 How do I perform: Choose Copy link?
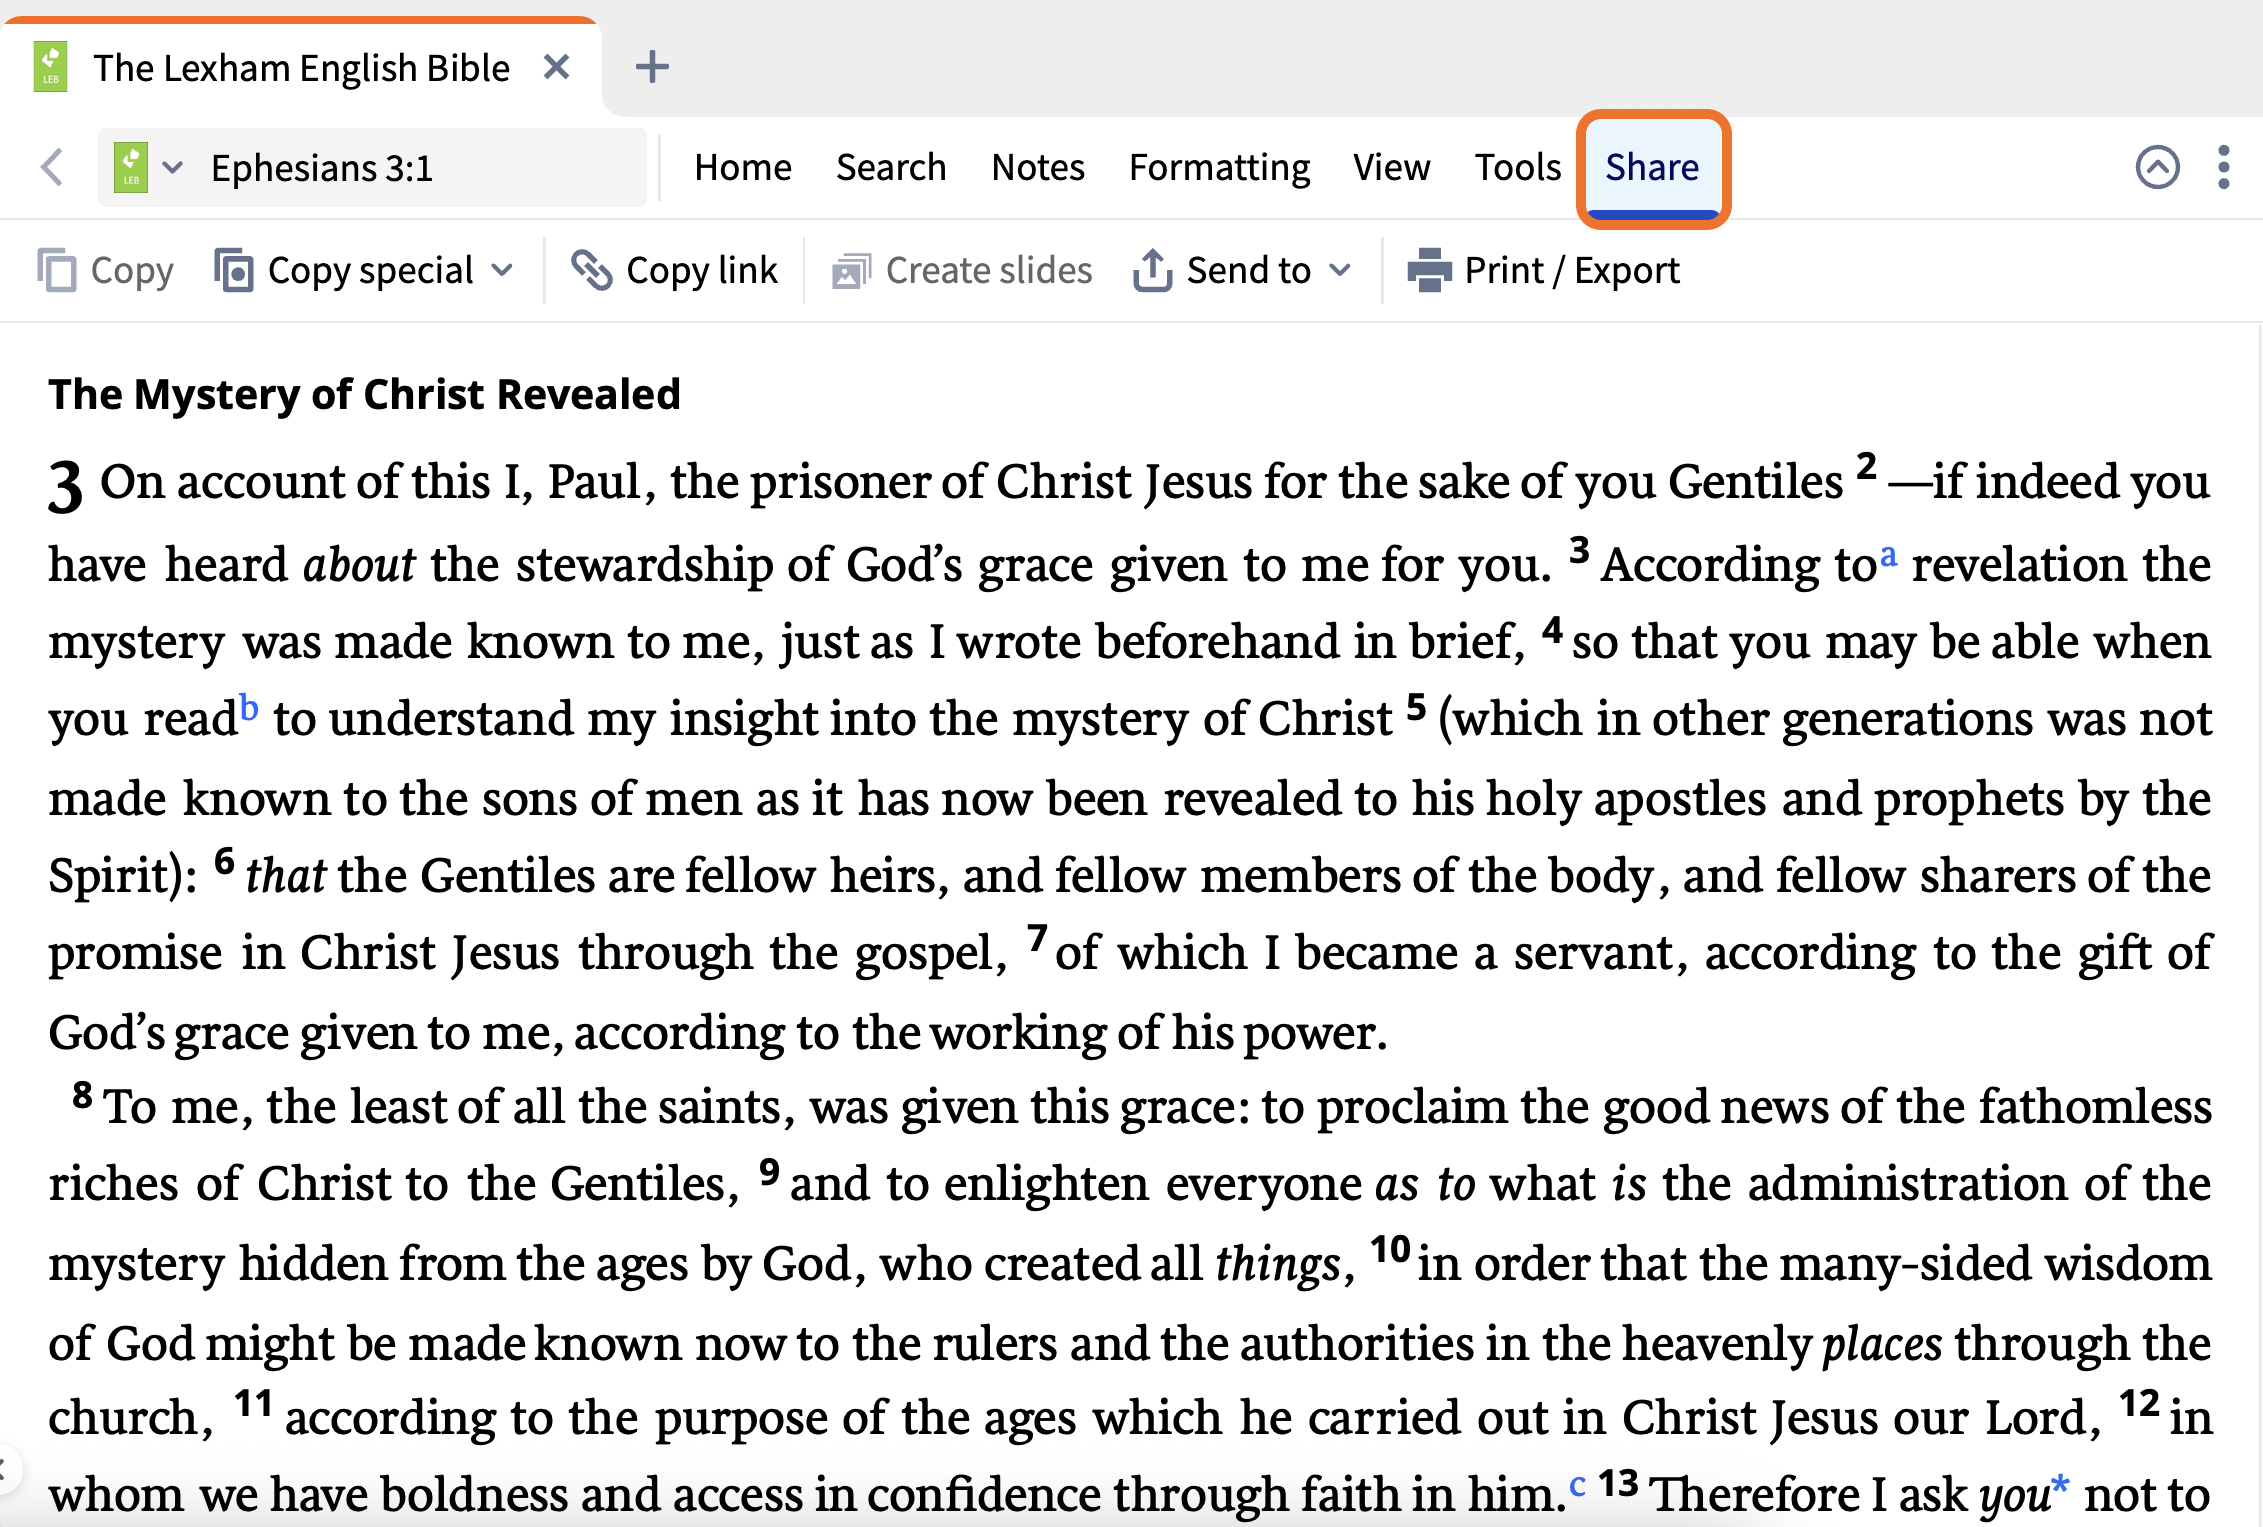702,270
